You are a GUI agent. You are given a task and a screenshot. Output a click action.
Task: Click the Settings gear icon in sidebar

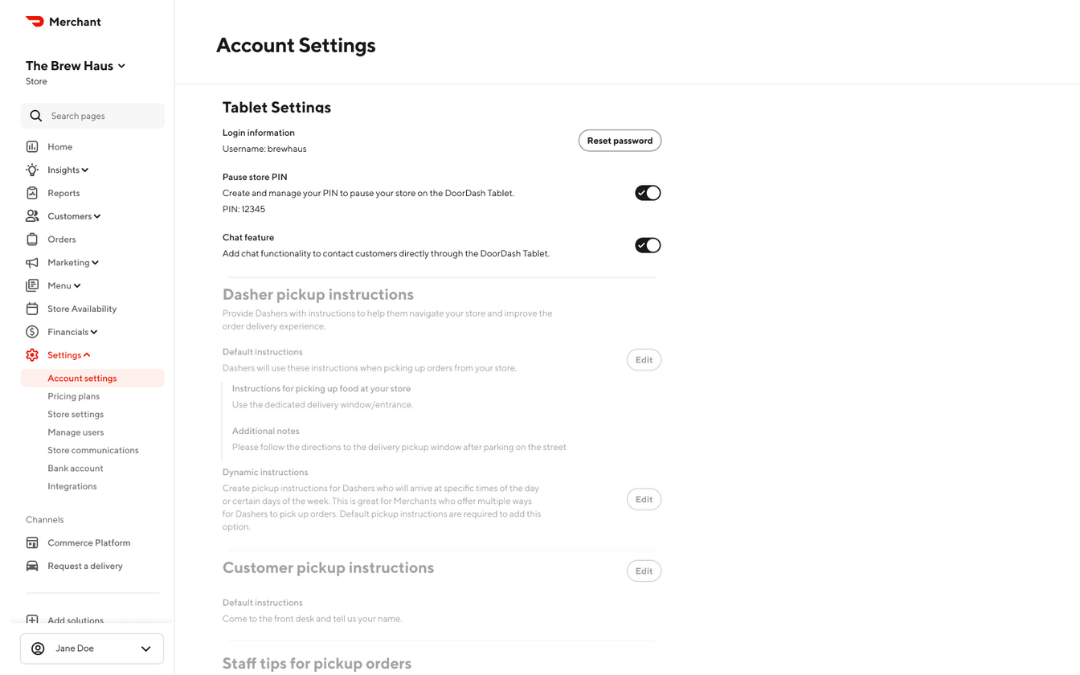point(34,354)
